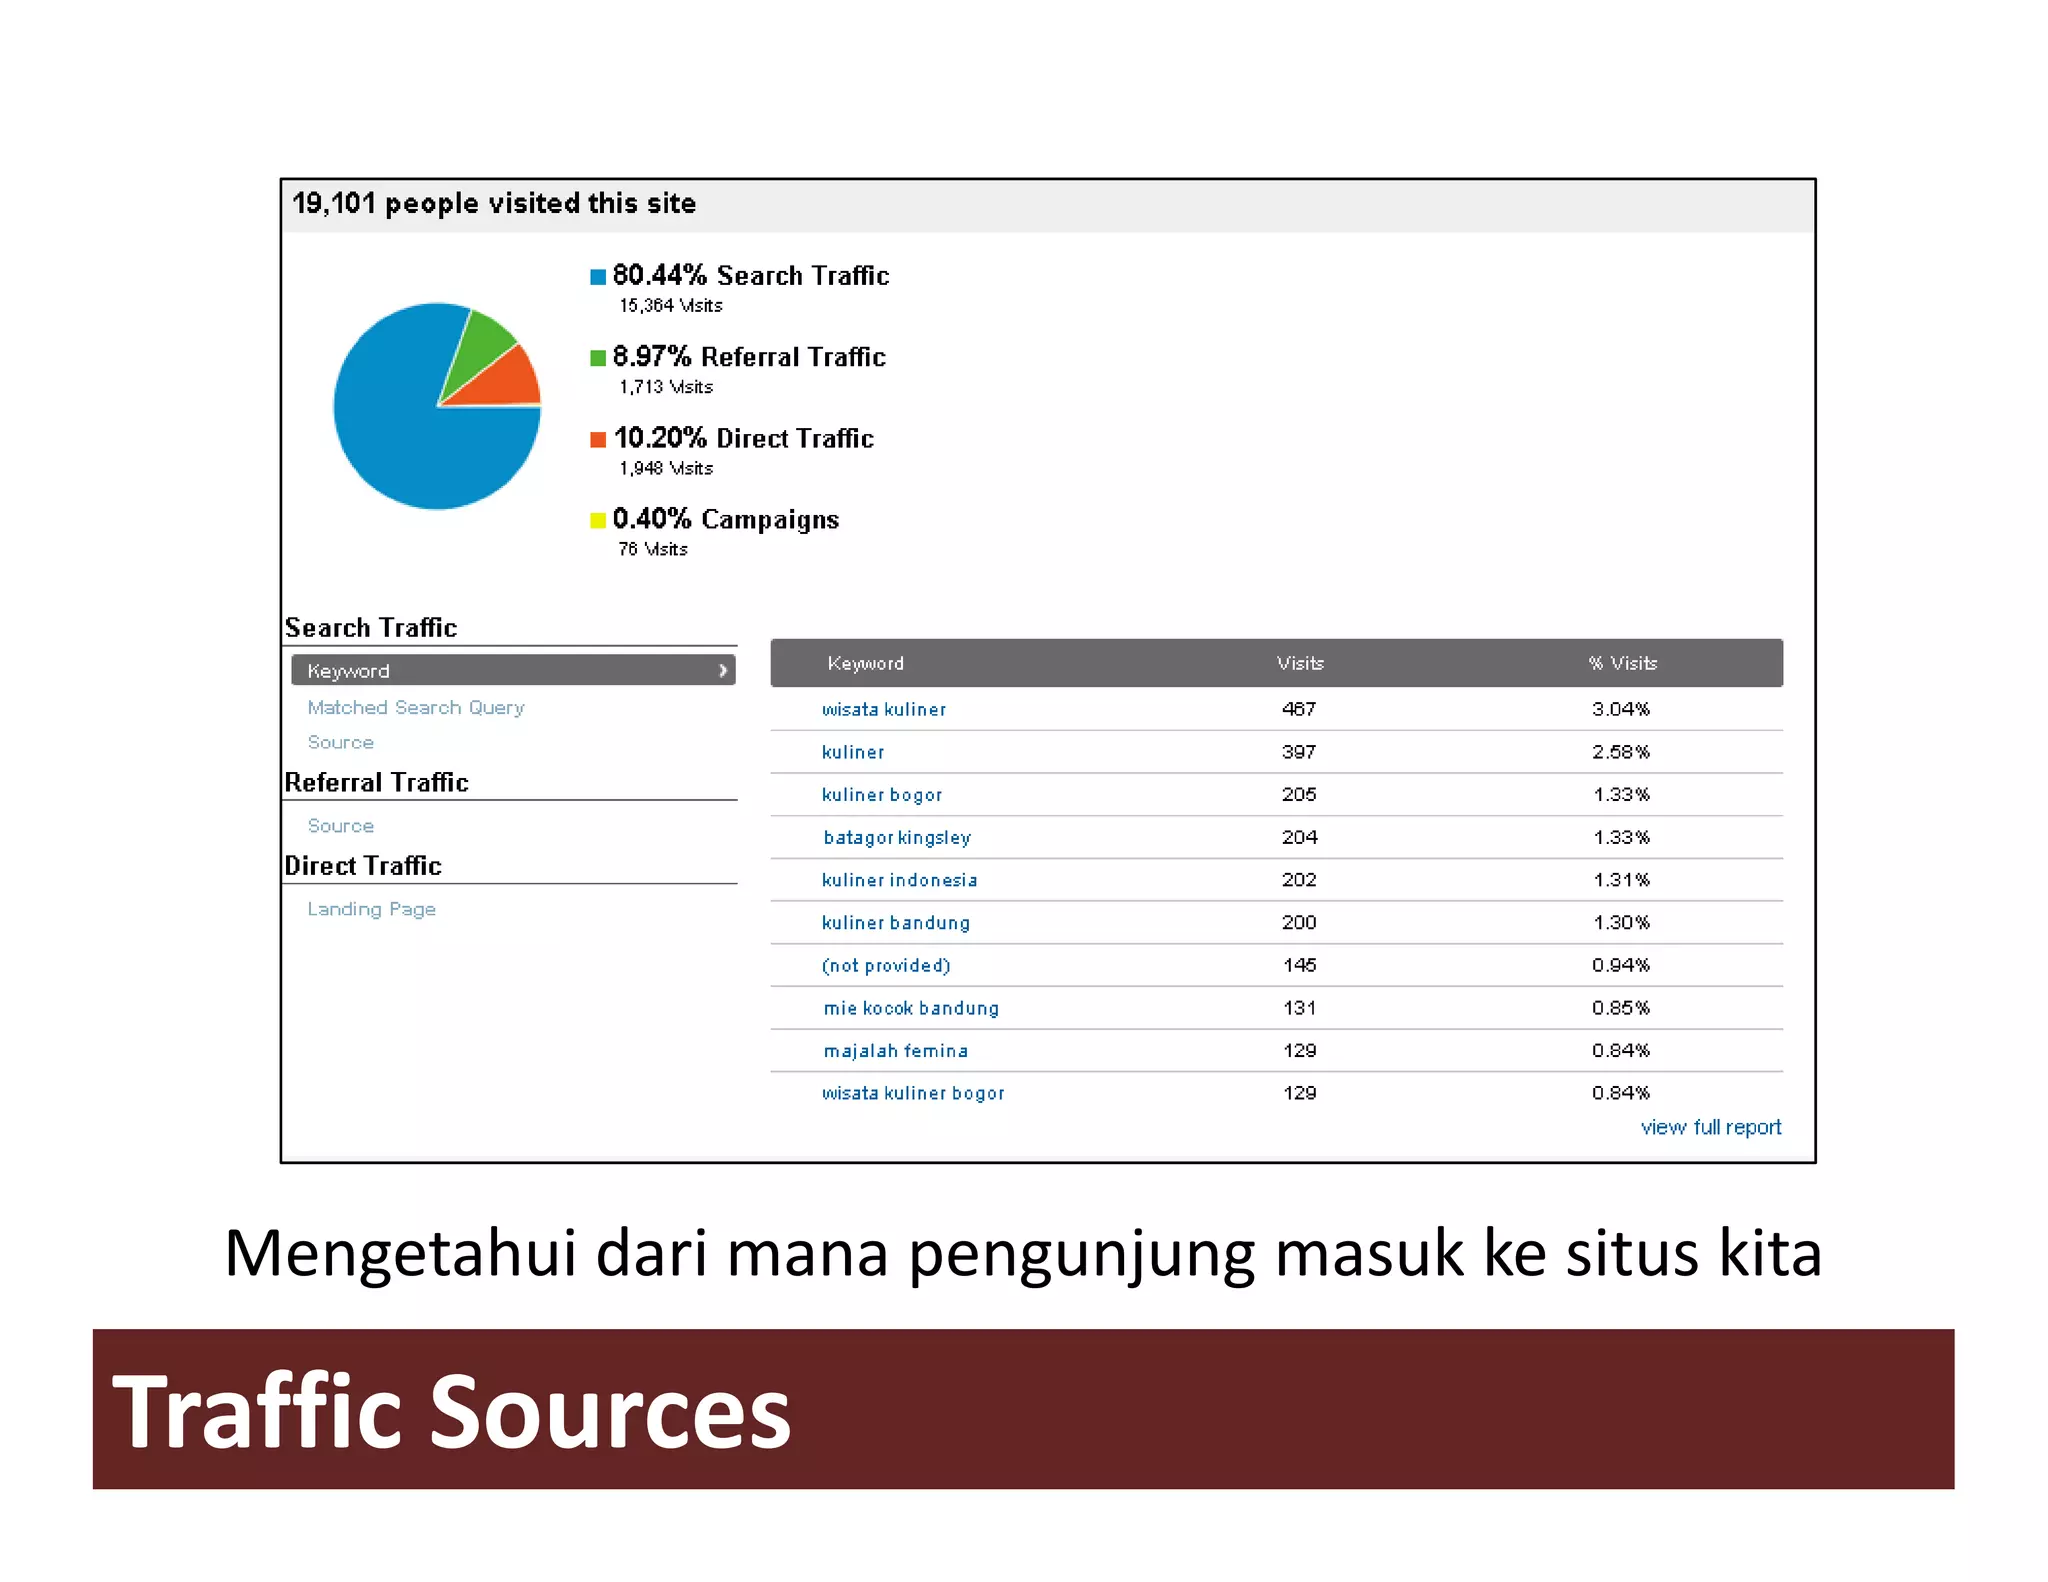Click percentage value 3.04%
The image size is (2048, 1582).
(x=1621, y=709)
